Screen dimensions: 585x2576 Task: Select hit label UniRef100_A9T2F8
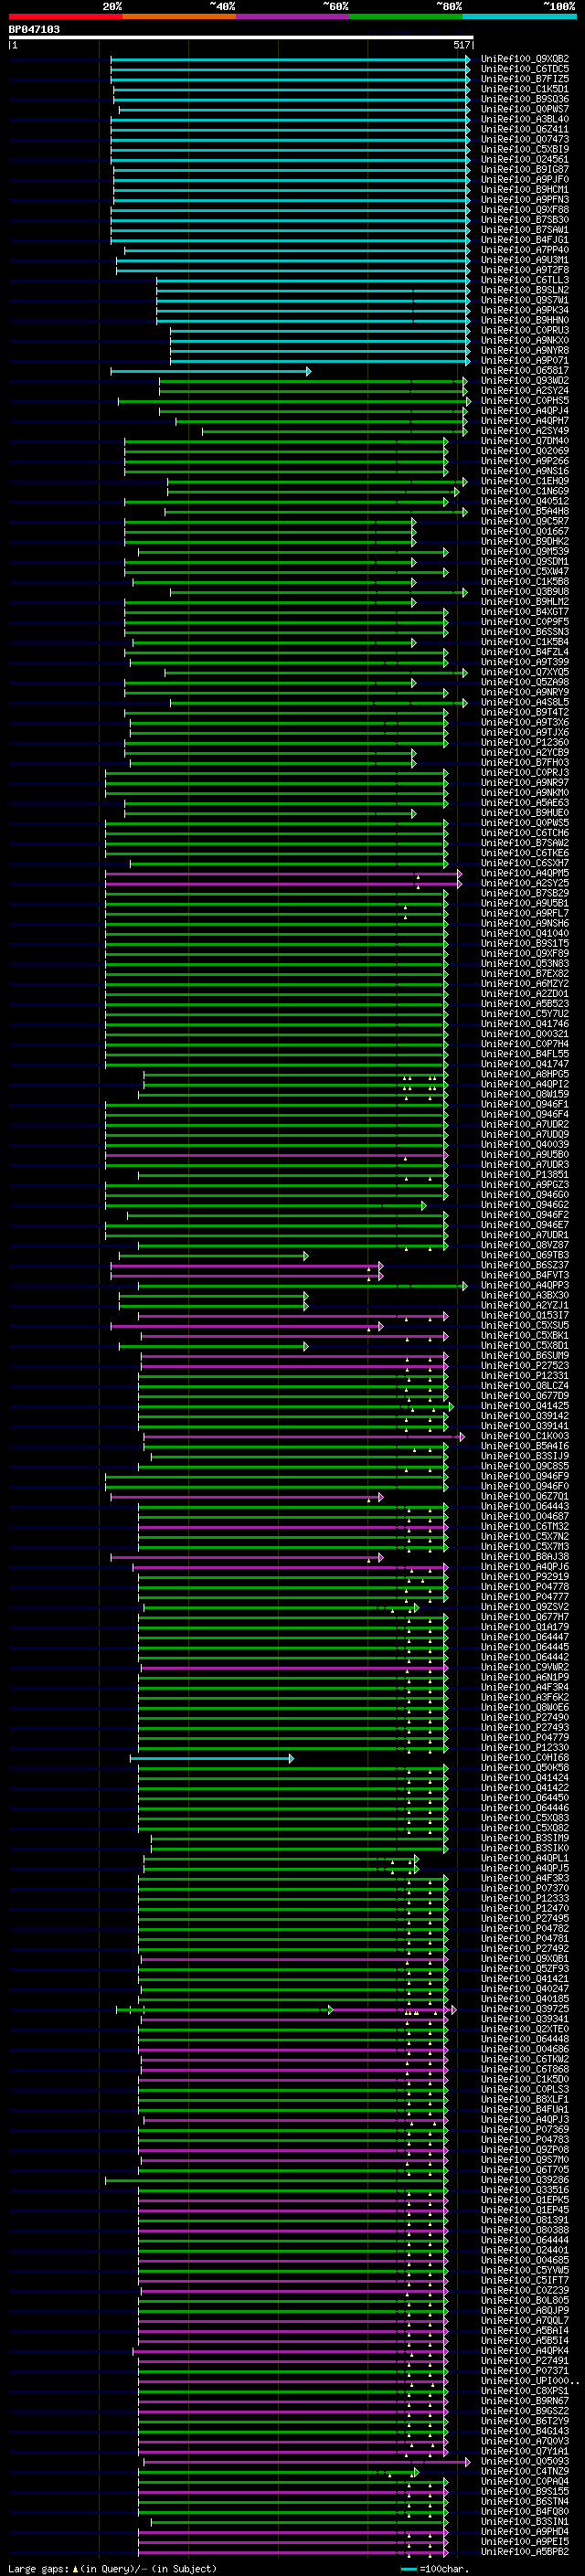[525, 270]
